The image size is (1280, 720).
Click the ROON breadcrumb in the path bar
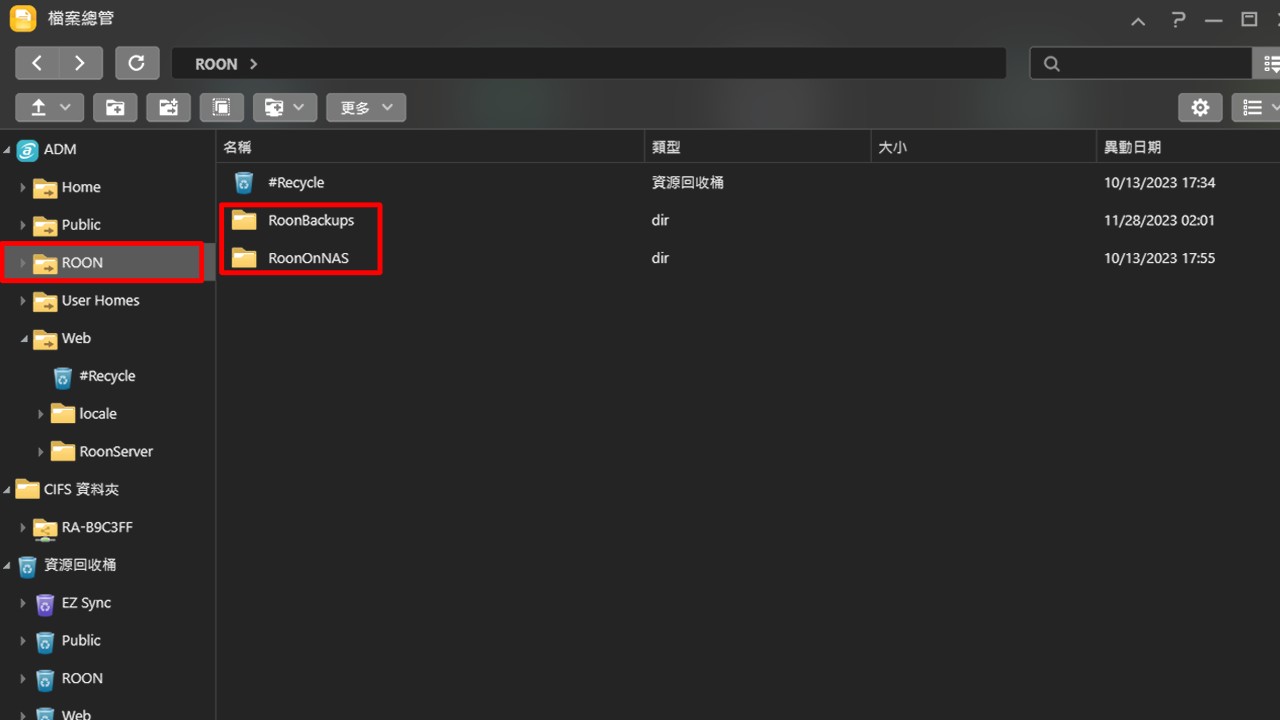tap(216, 64)
